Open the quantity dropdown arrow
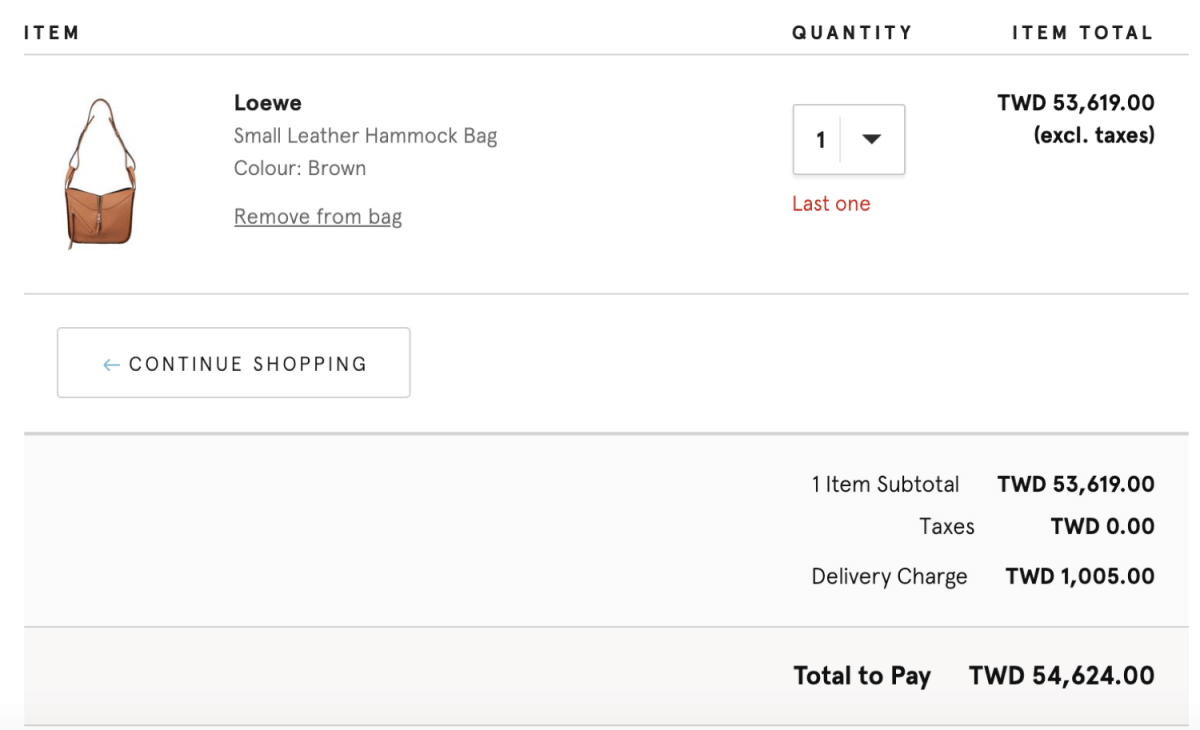1200x730 pixels. coord(871,140)
